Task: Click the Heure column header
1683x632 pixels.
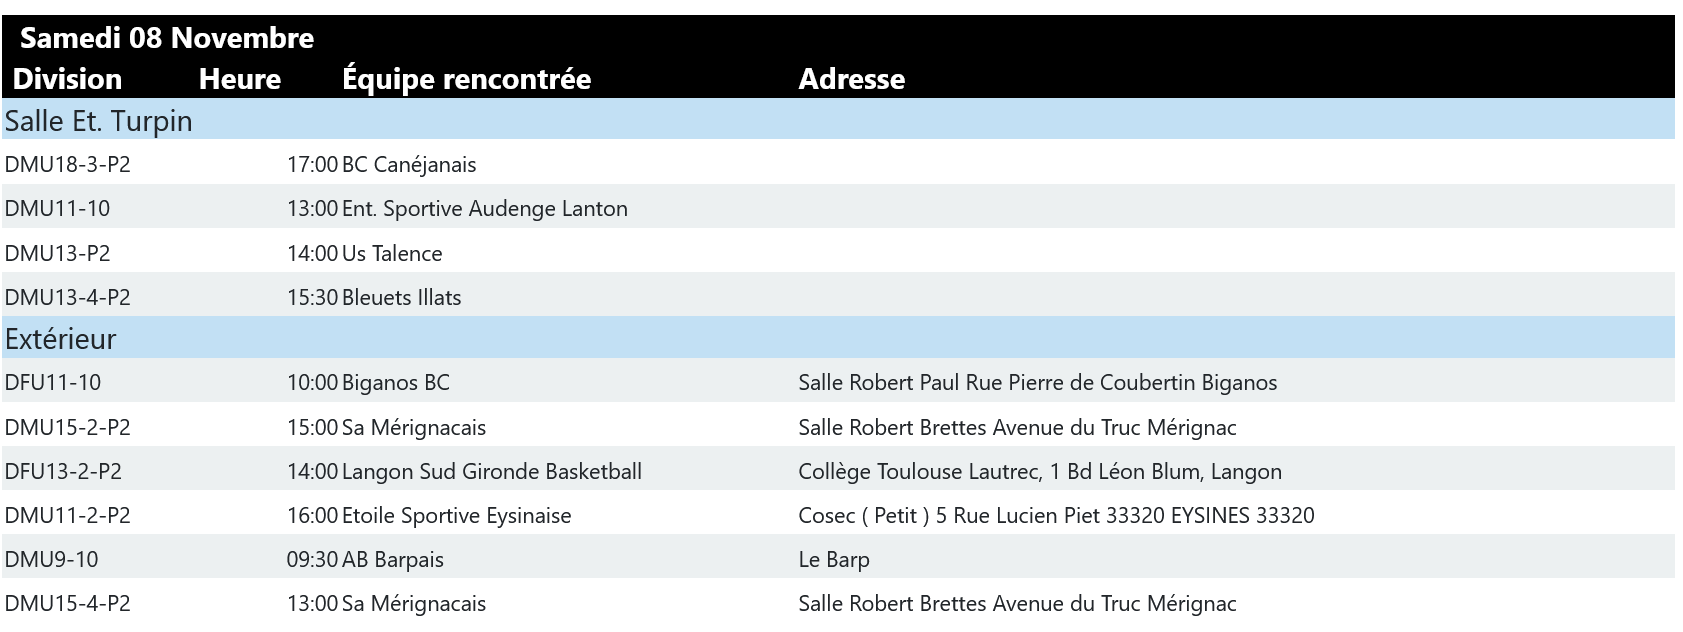Action: 240,79
